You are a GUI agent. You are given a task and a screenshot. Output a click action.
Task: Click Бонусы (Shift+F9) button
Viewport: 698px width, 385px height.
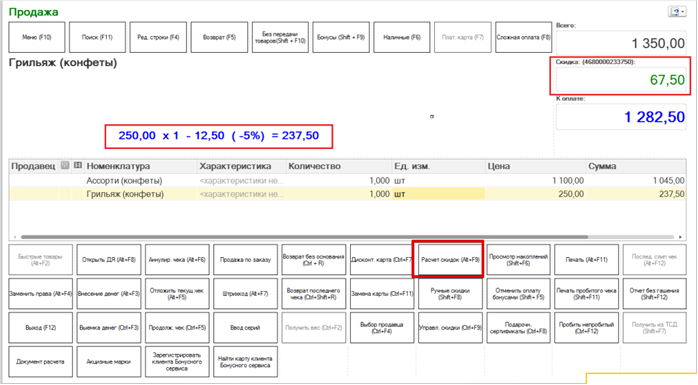(341, 37)
